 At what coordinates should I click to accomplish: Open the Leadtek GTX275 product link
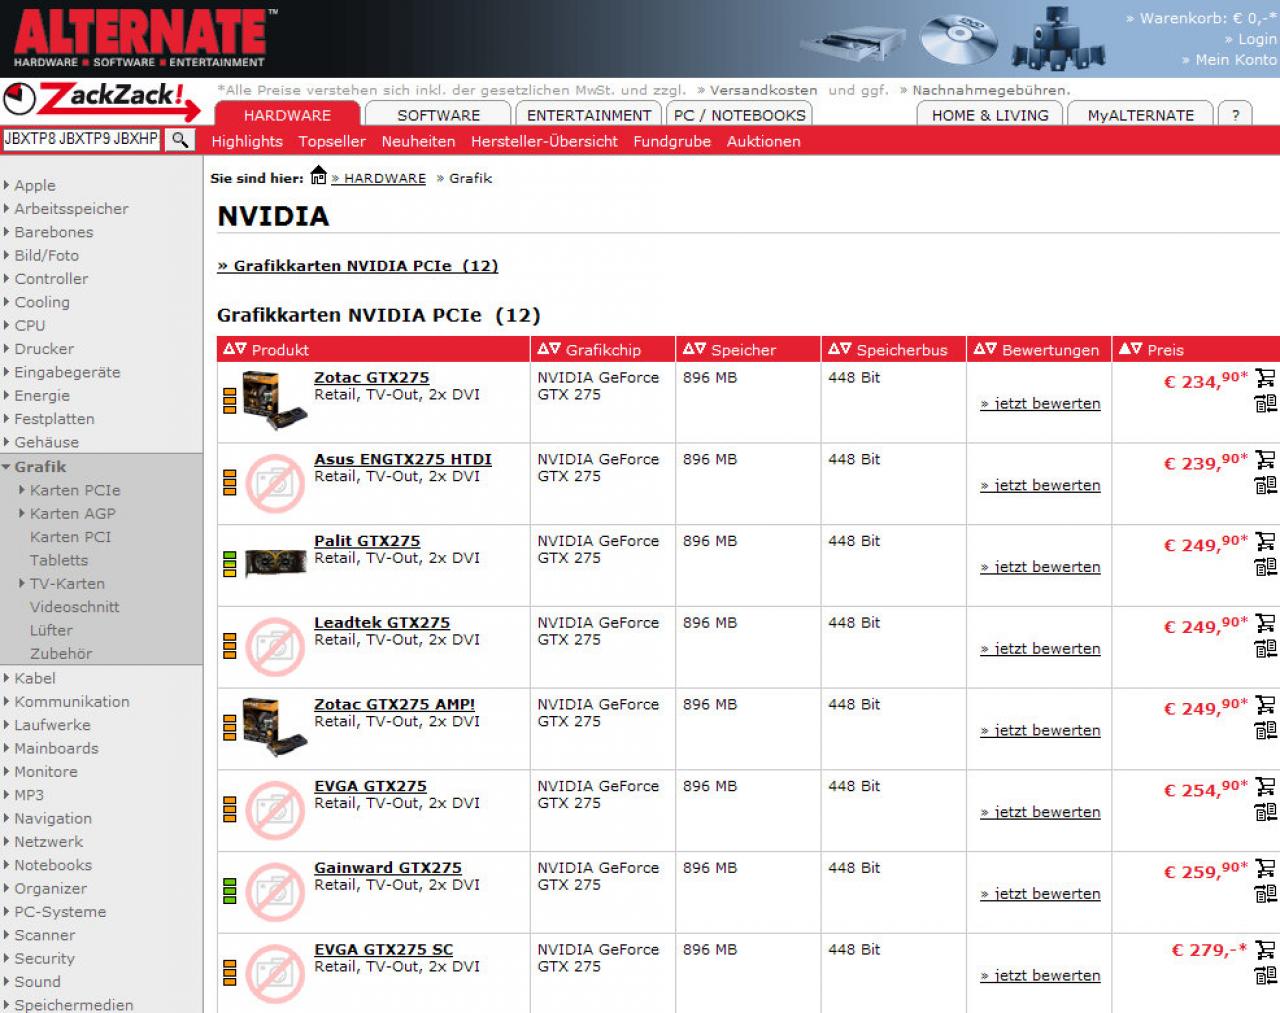click(x=382, y=623)
